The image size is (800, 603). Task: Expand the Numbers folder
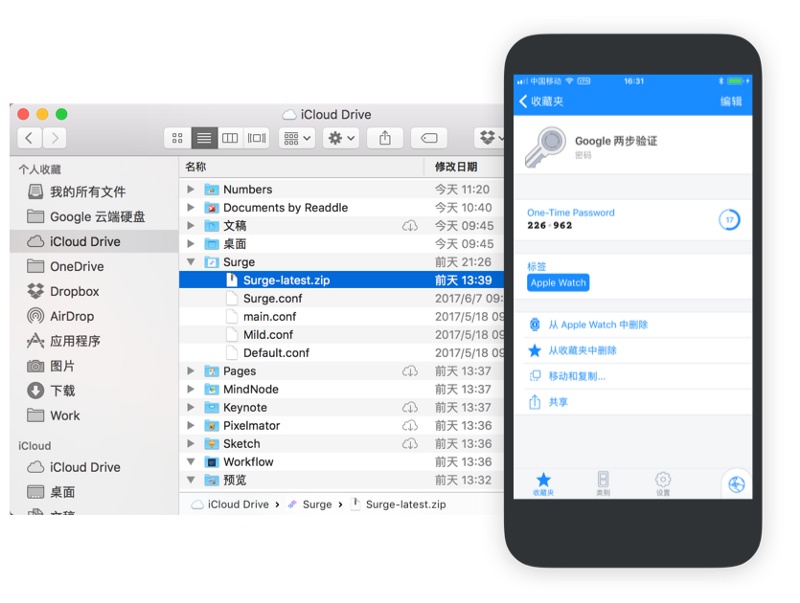(x=190, y=189)
